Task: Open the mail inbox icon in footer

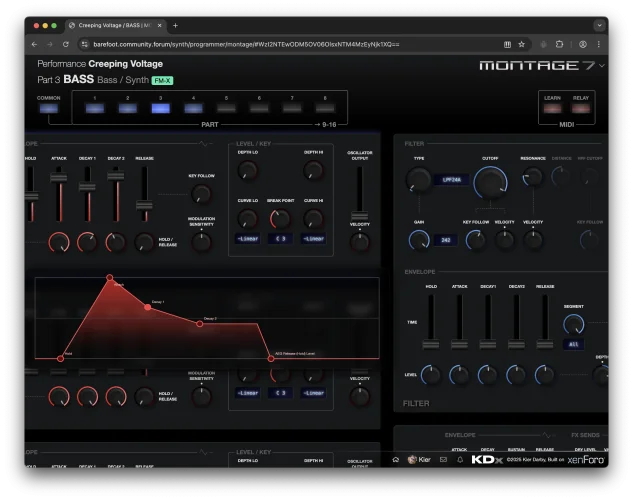Action: coord(443,460)
